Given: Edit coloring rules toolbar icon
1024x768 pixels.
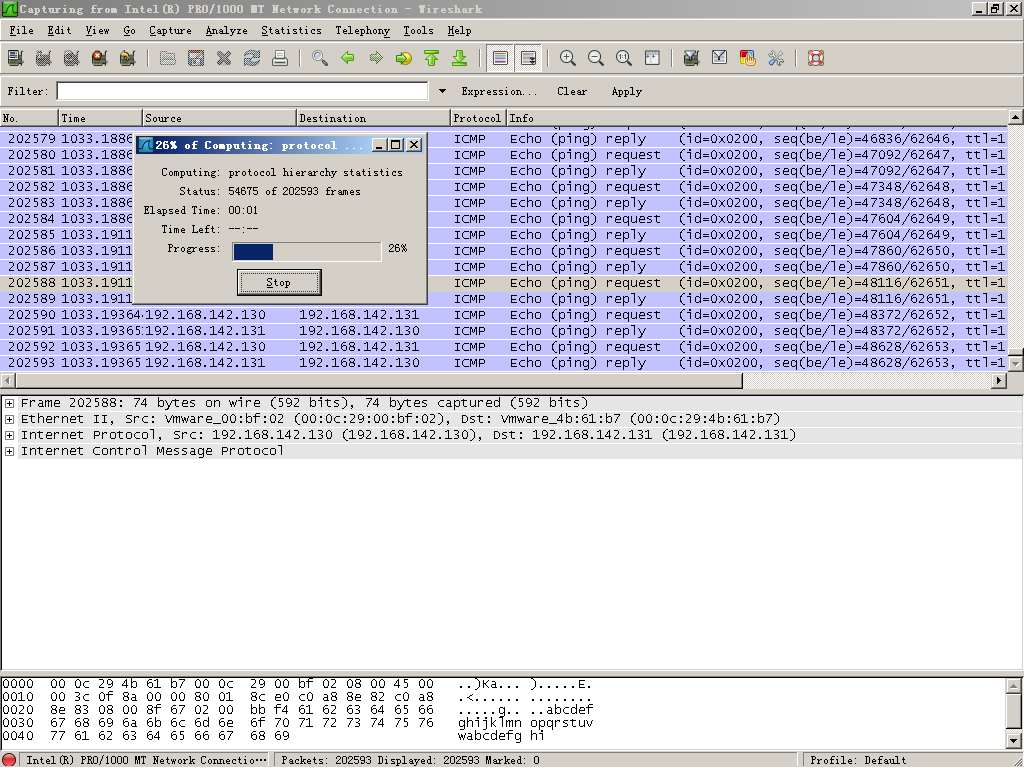Looking at the screenshot, I should (748, 58).
